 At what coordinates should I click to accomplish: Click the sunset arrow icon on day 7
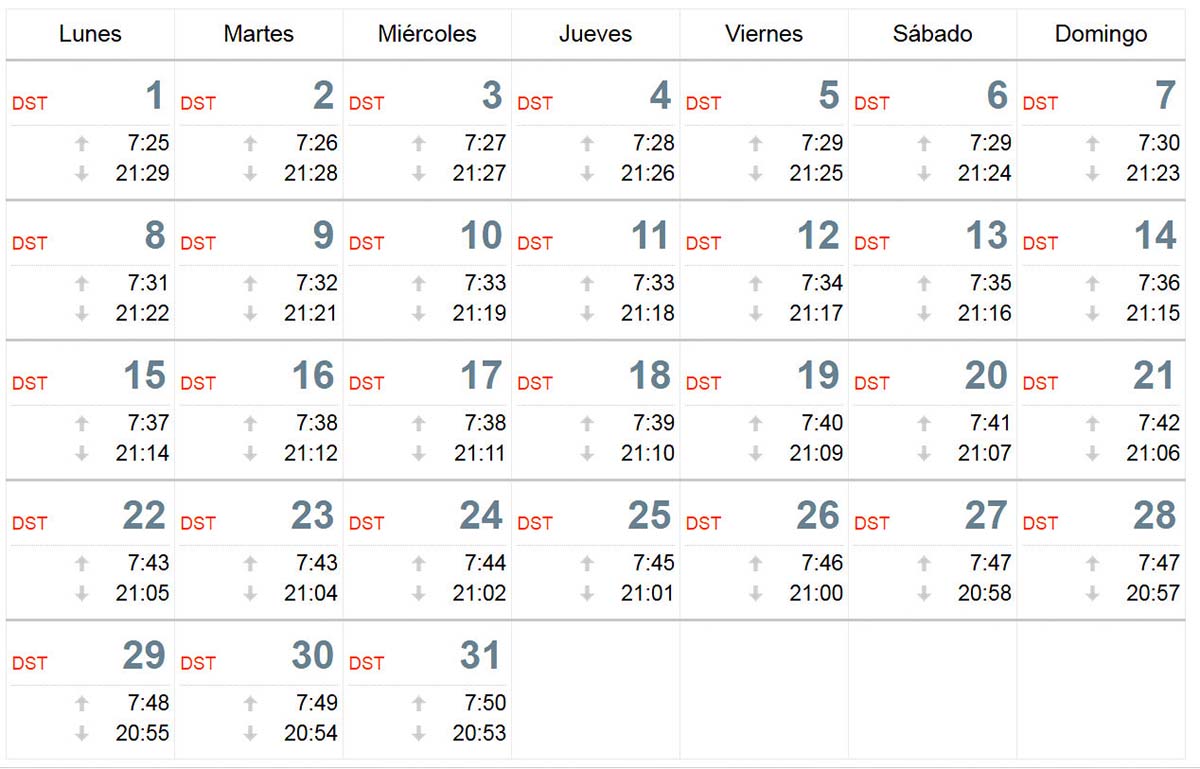point(1093,173)
